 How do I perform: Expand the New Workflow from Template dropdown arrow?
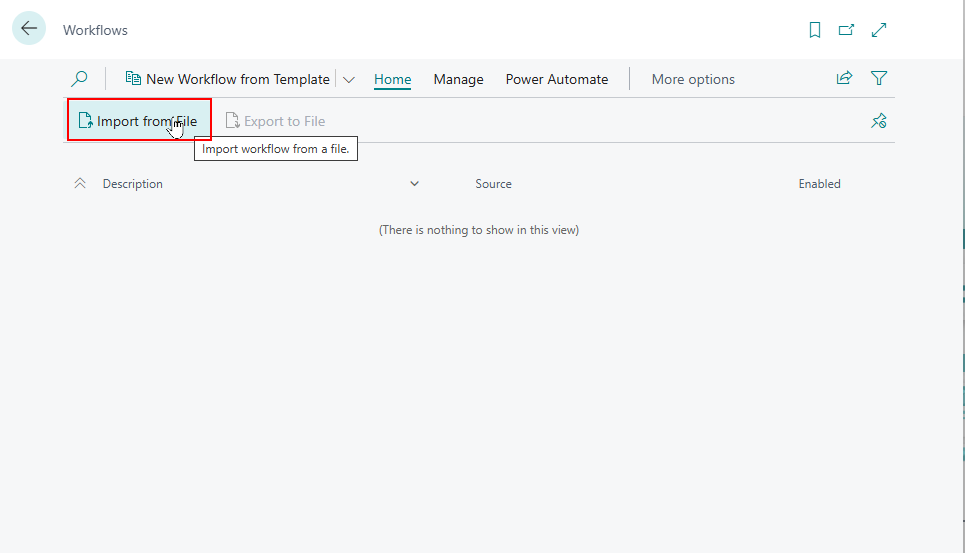tap(349, 80)
